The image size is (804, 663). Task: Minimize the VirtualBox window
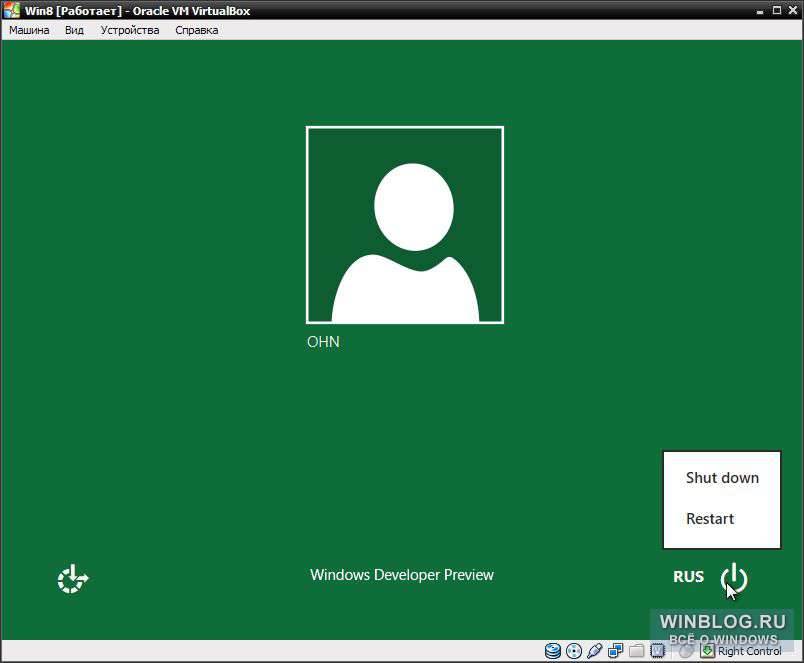click(x=760, y=11)
